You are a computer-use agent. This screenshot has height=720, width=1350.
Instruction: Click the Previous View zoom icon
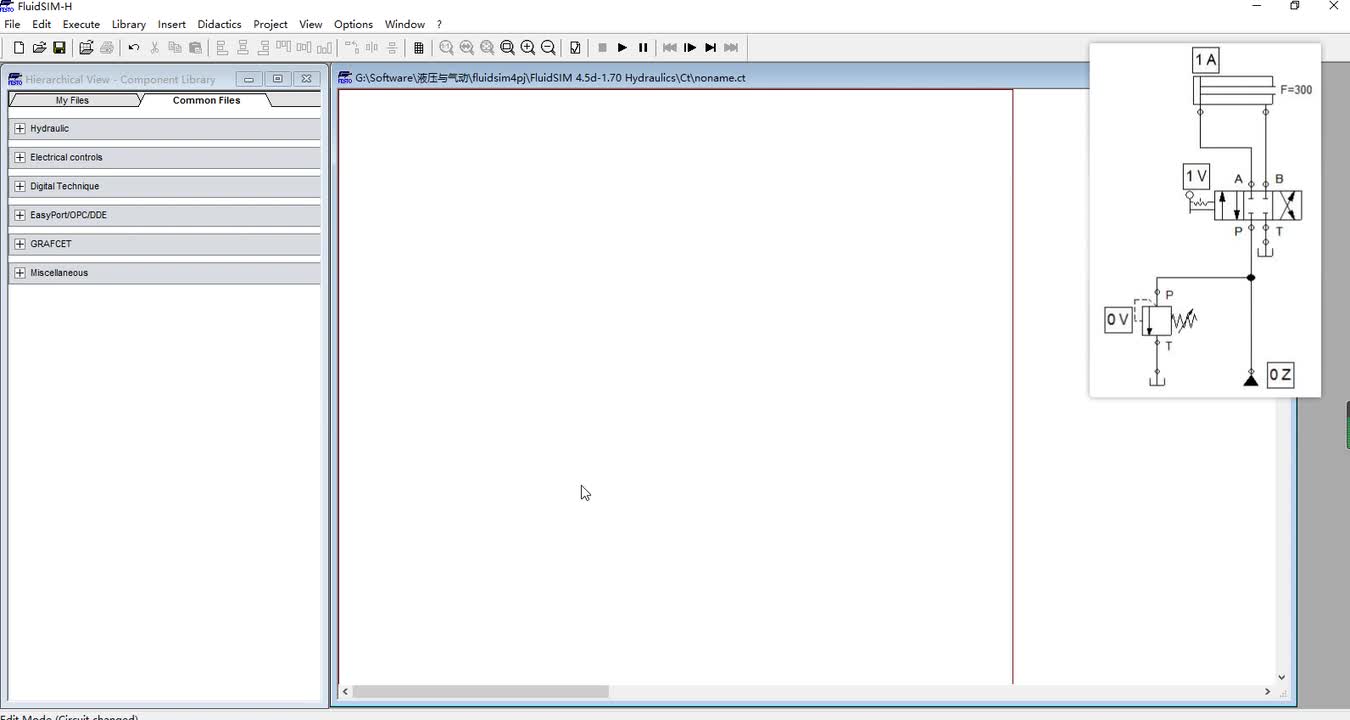pos(467,48)
